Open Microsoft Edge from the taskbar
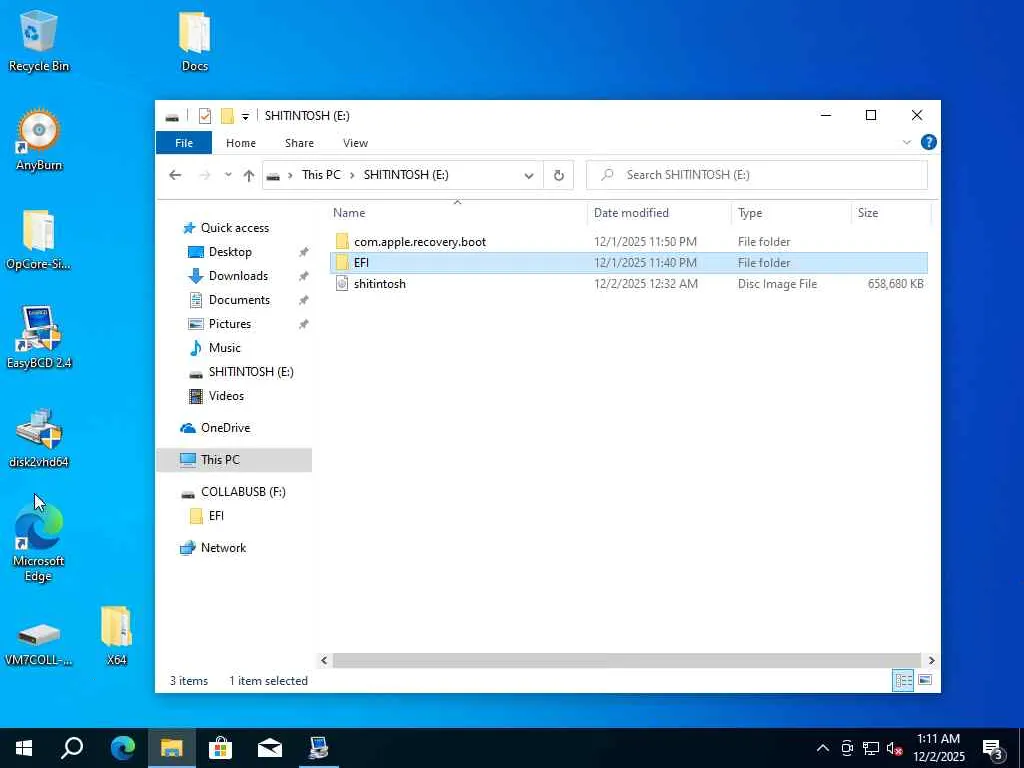The width and height of the screenshot is (1024, 768). (x=123, y=748)
